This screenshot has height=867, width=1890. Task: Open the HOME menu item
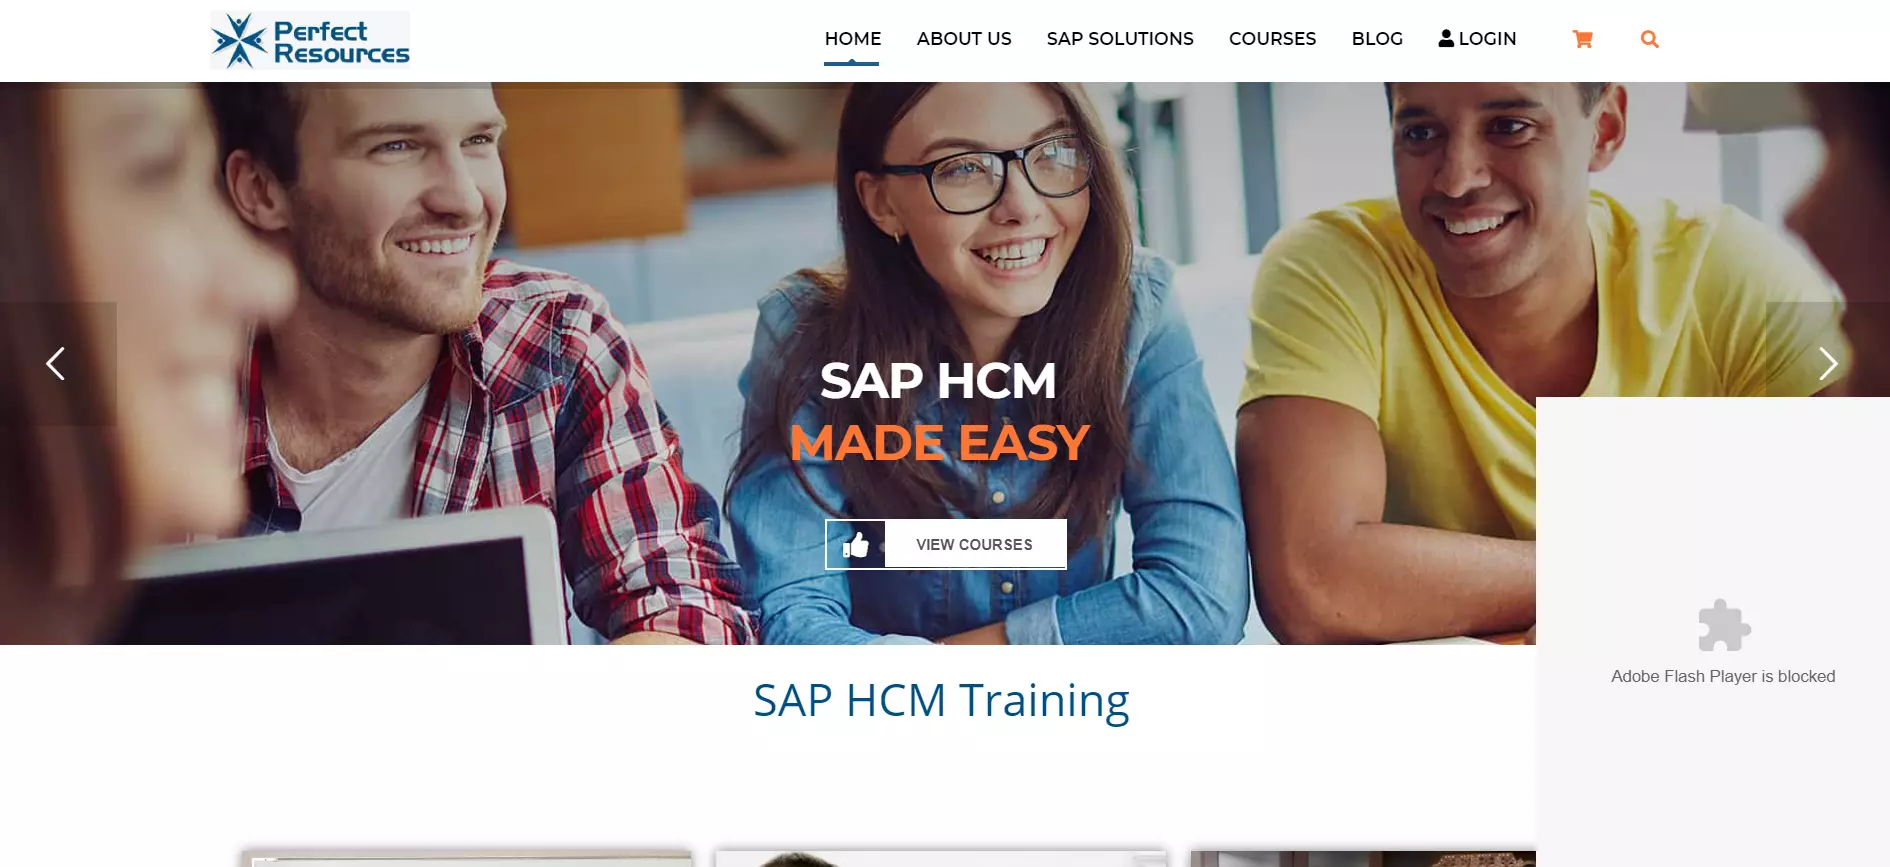click(x=852, y=39)
